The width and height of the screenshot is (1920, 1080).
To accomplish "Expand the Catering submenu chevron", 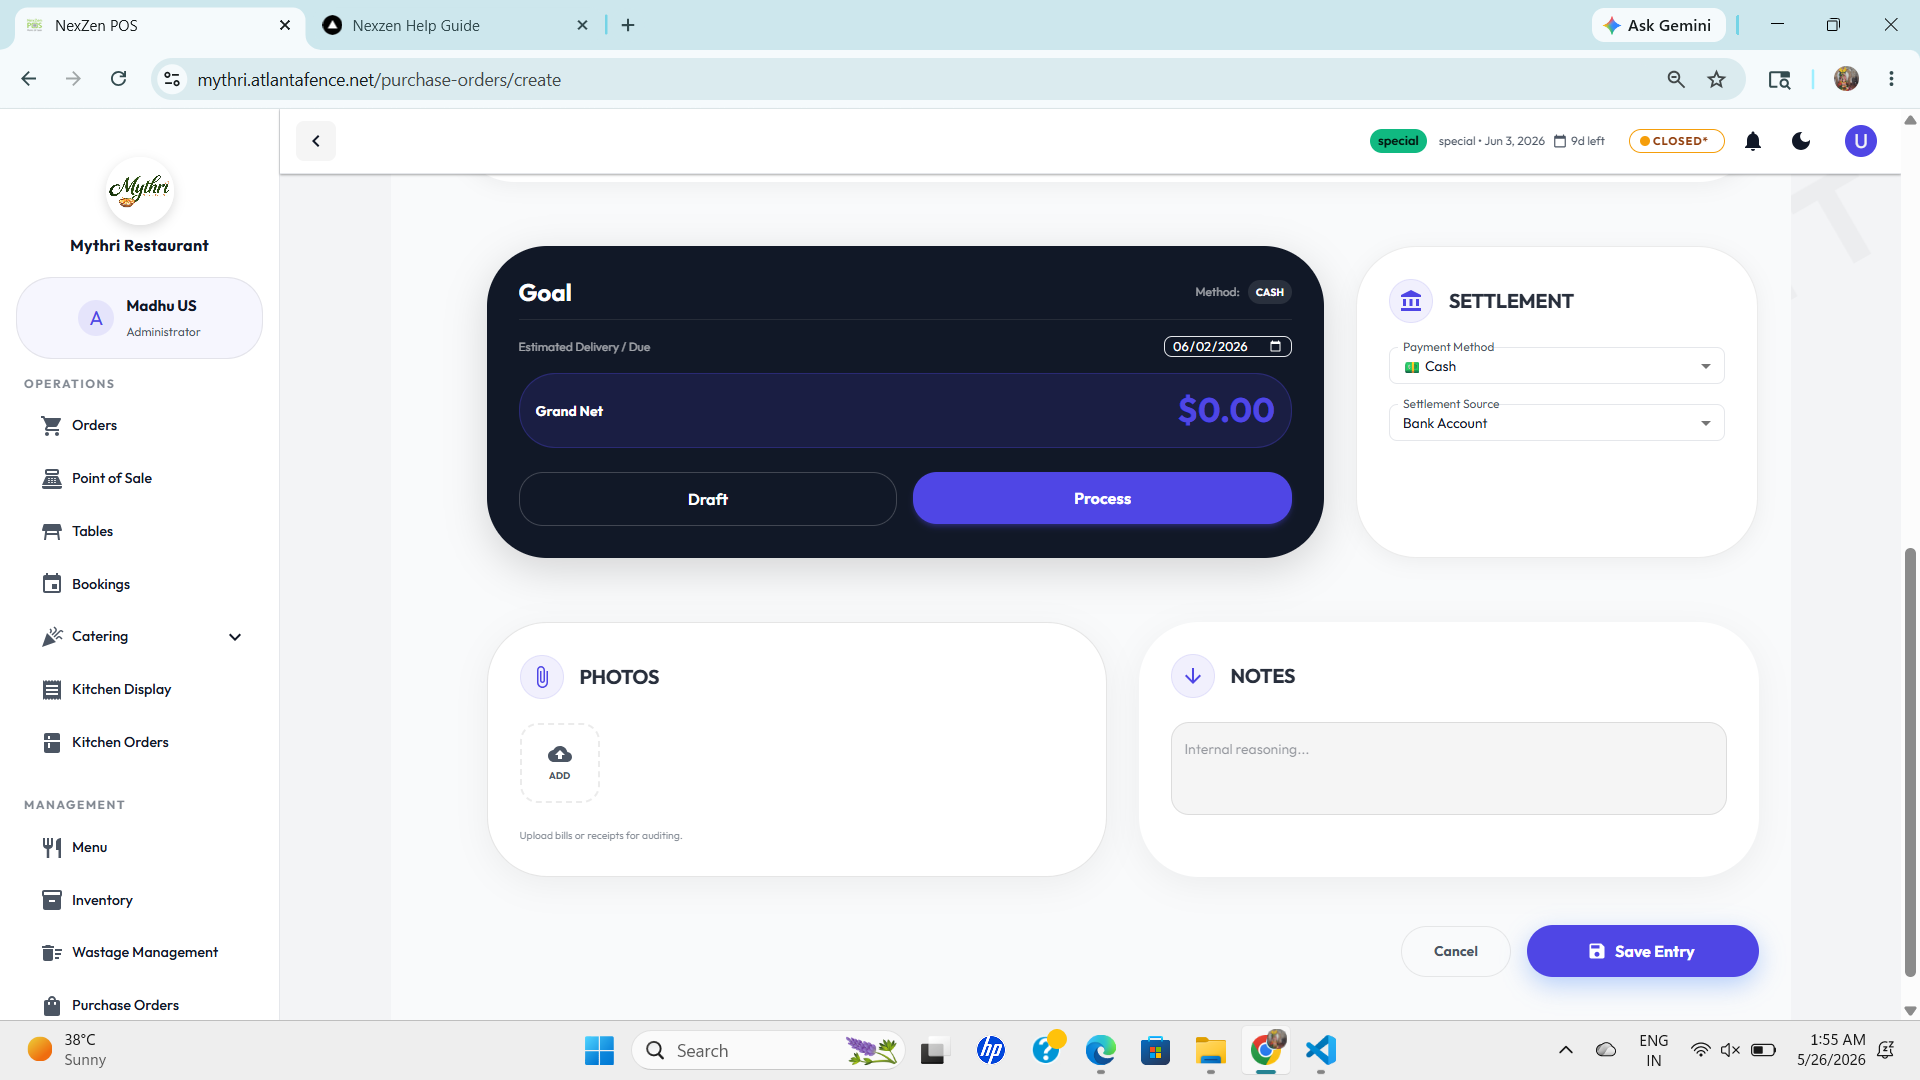I will [x=235, y=637].
